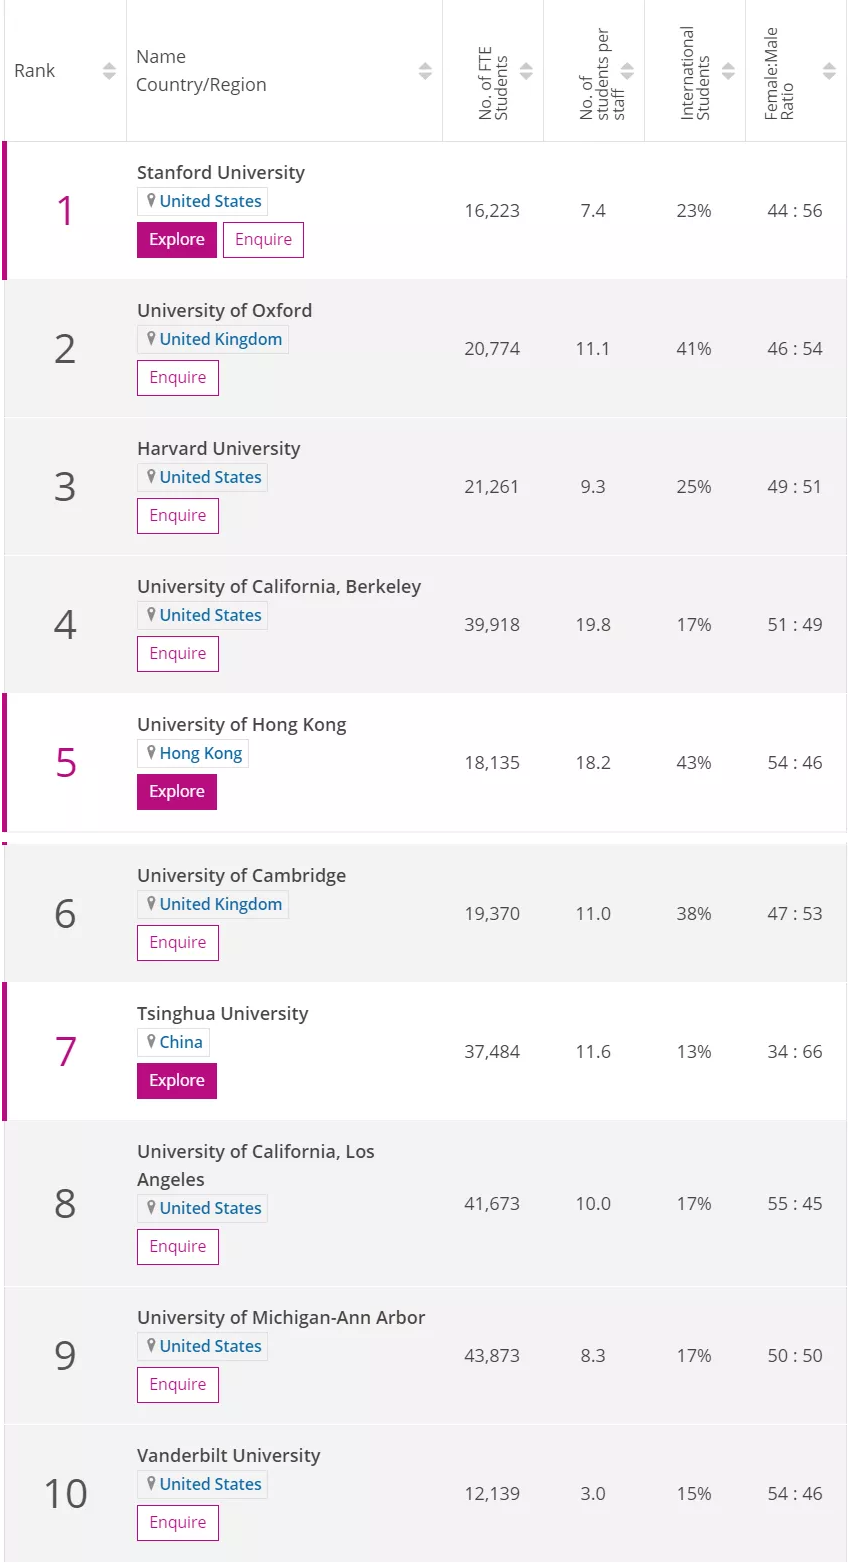The height and width of the screenshot is (1565, 851).
Task: Explore Tsinghua University
Action: pyautogui.click(x=177, y=1081)
